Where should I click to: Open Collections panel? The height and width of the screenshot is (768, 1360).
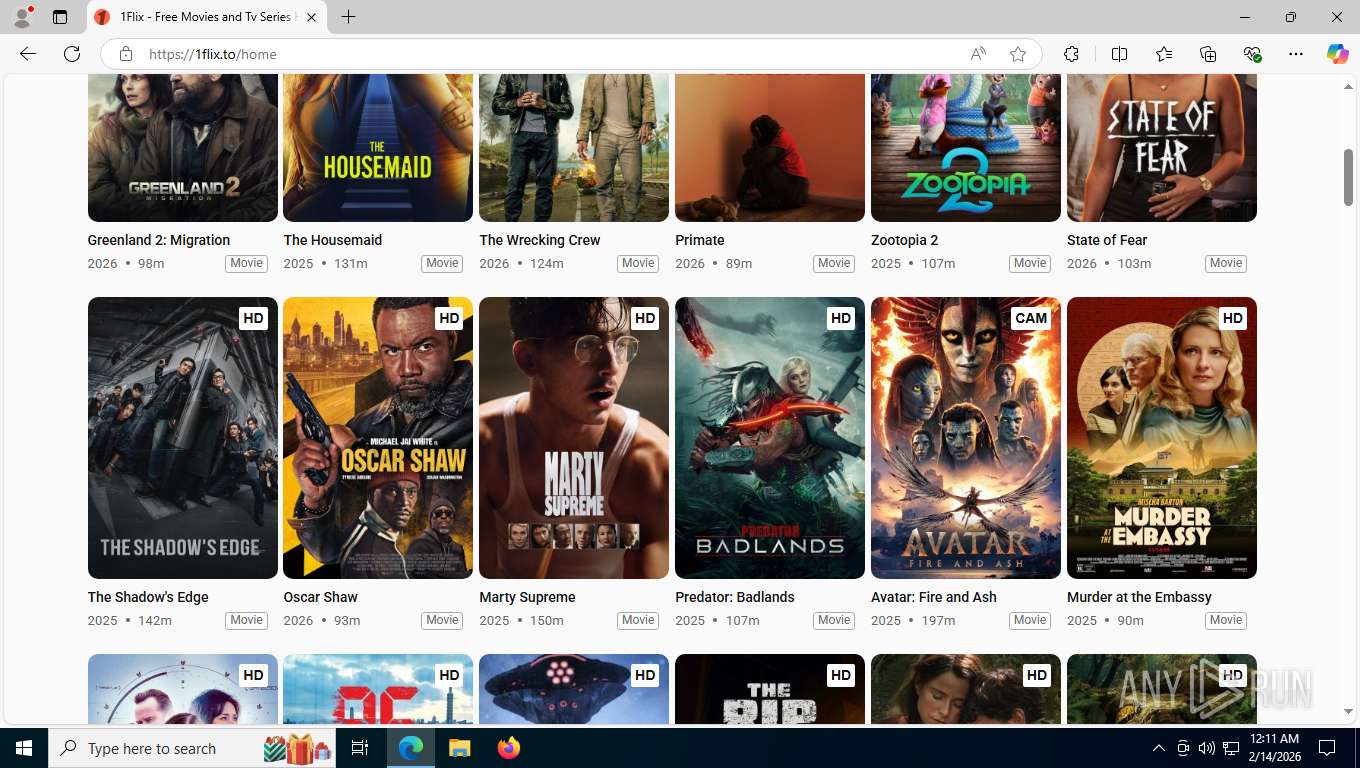click(x=1208, y=54)
